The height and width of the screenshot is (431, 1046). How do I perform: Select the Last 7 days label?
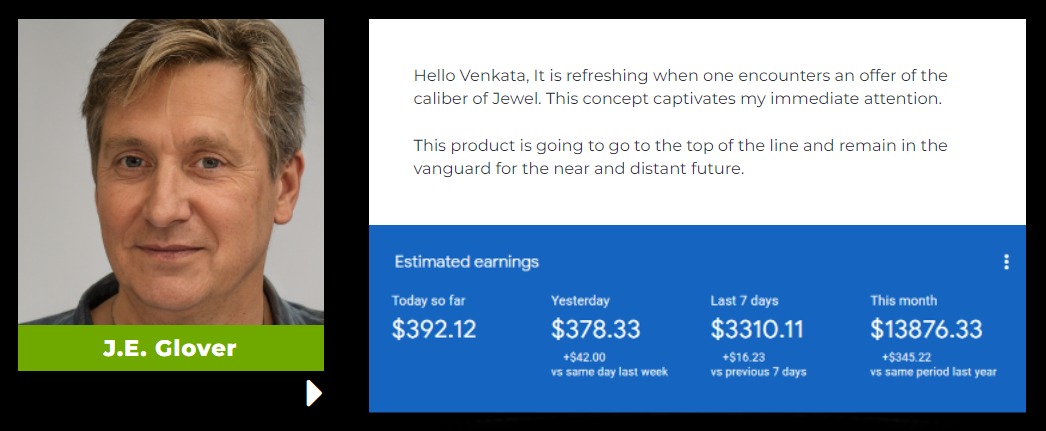click(x=744, y=301)
